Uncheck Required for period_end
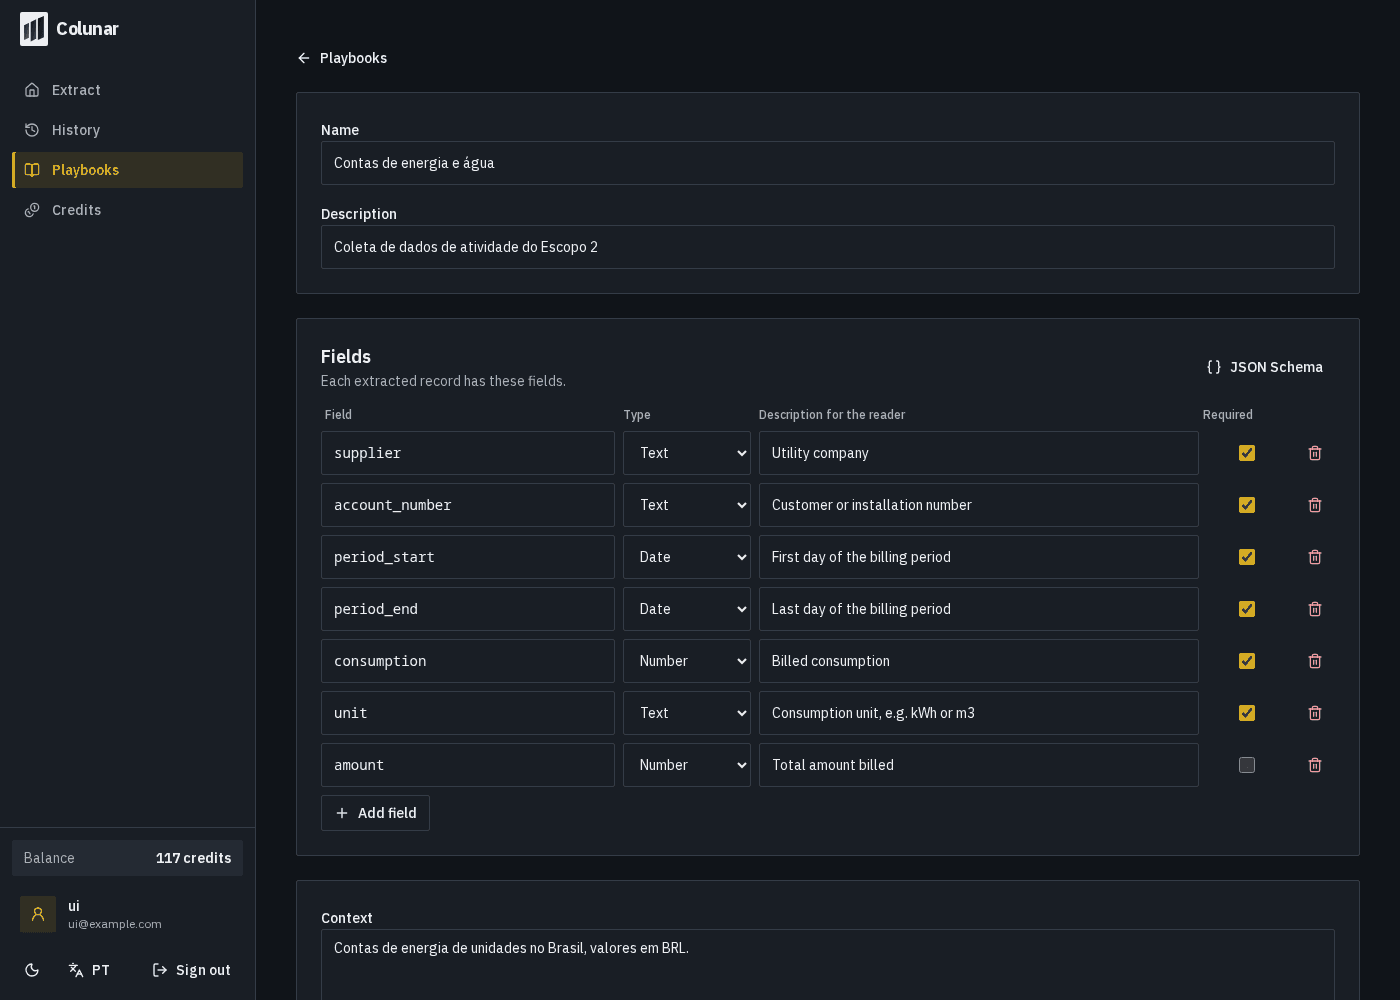This screenshot has height=1000, width=1400. coord(1247,609)
